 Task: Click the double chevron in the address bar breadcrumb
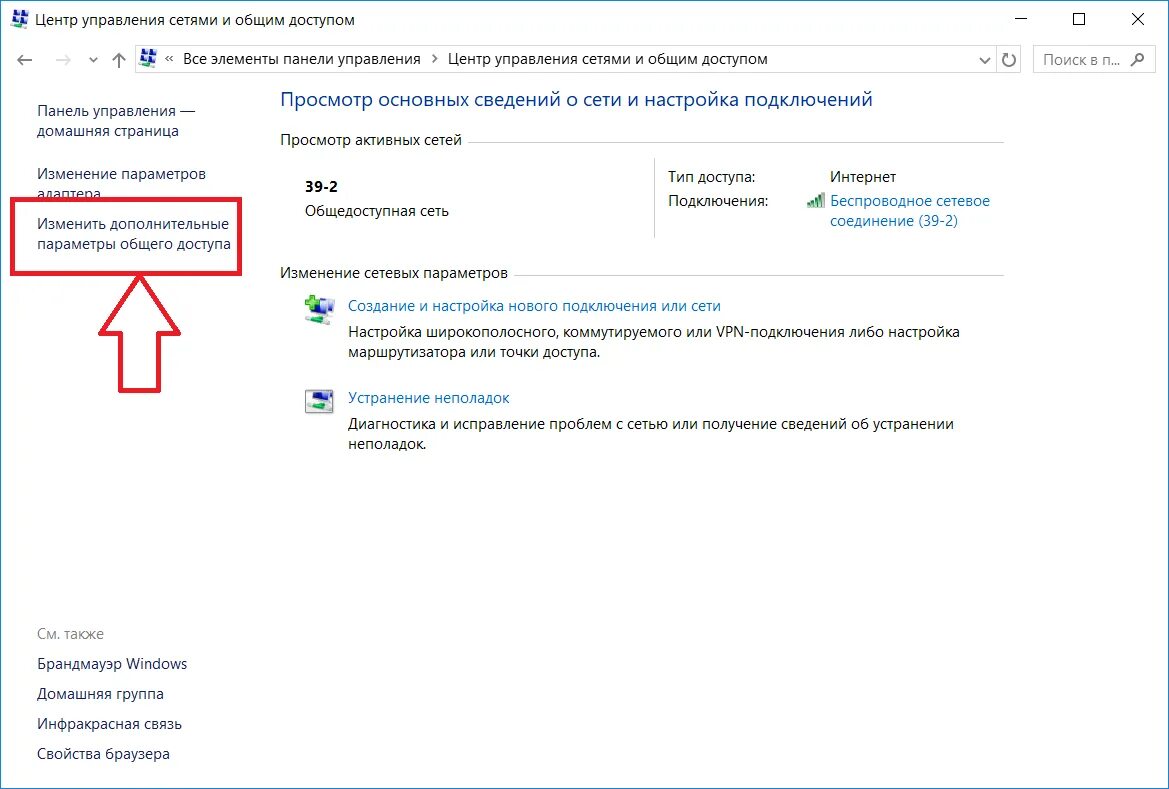point(169,59)
